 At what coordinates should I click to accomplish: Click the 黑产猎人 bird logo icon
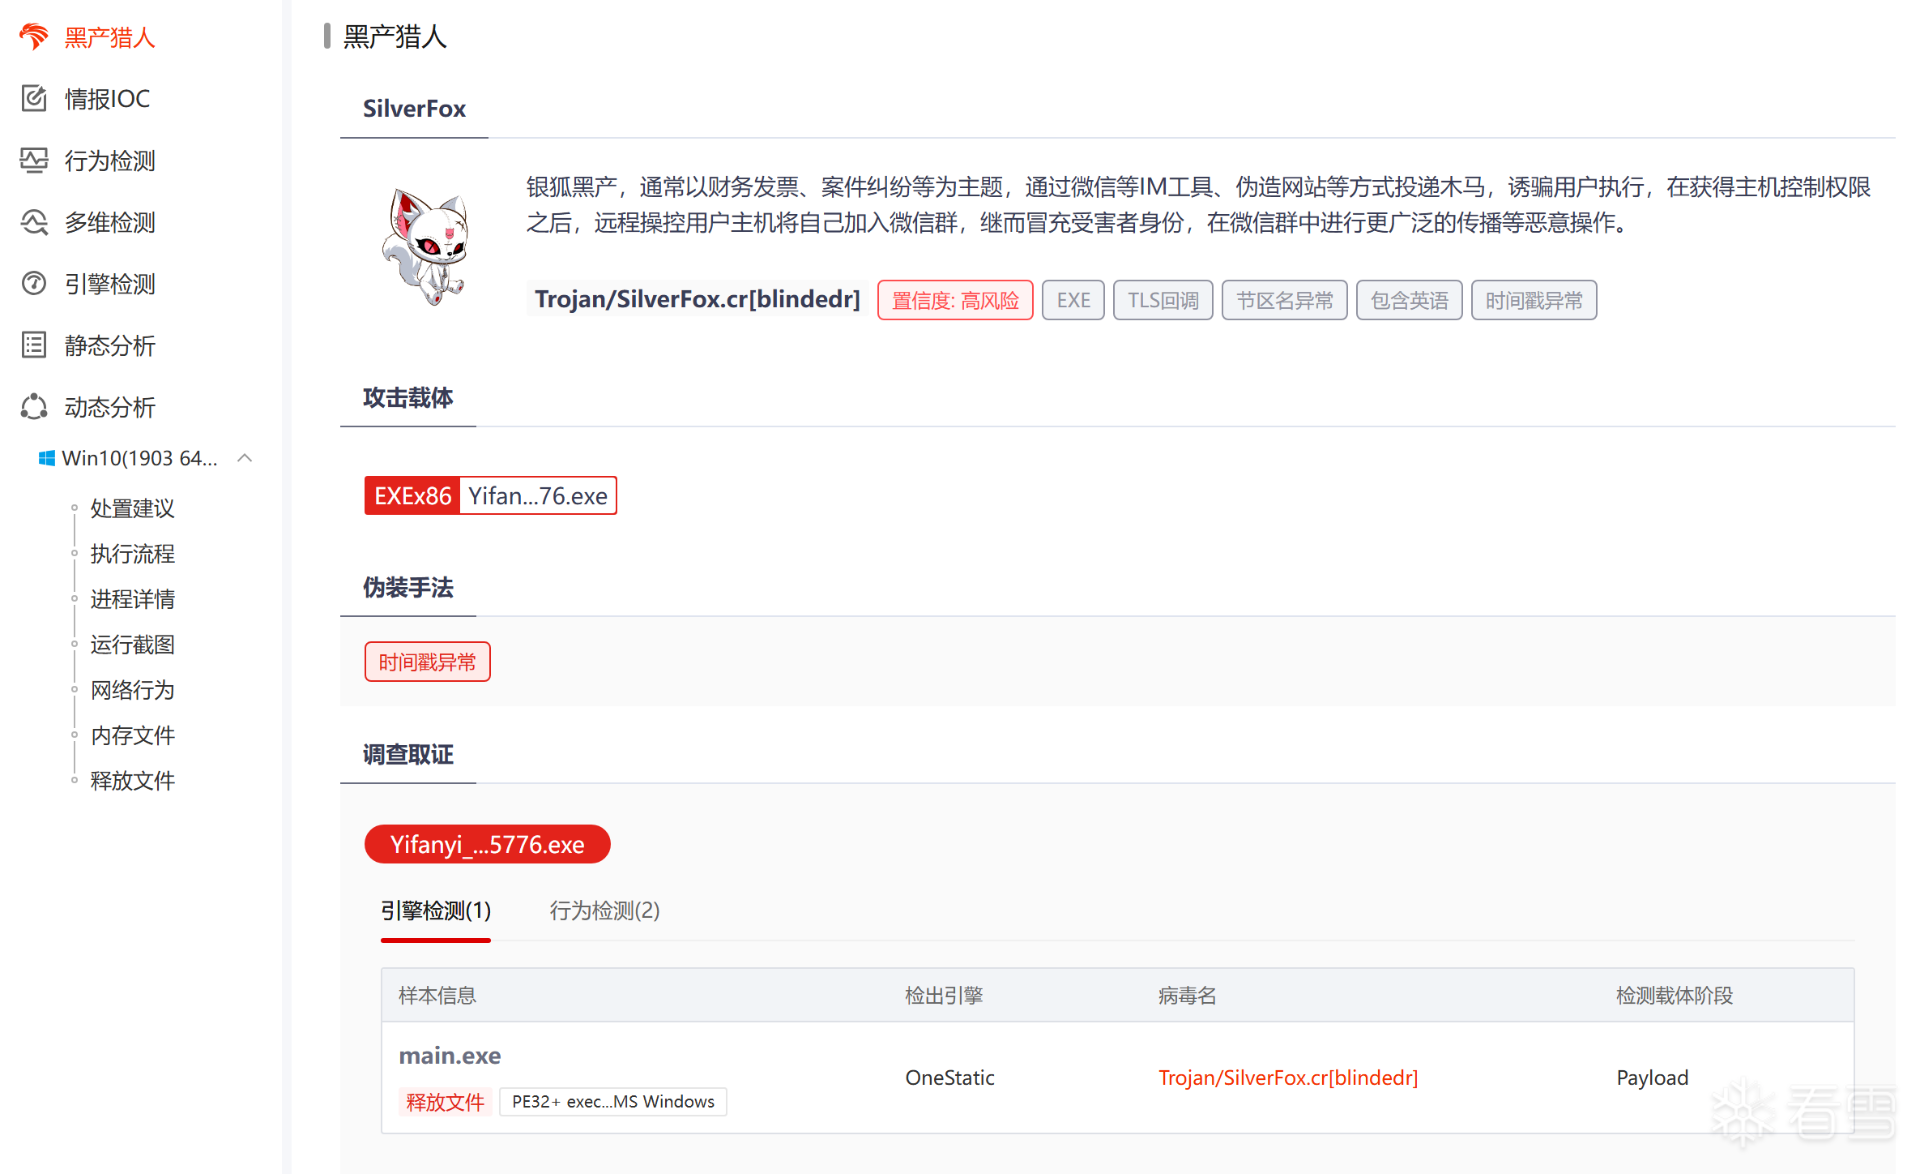point(33,37)
